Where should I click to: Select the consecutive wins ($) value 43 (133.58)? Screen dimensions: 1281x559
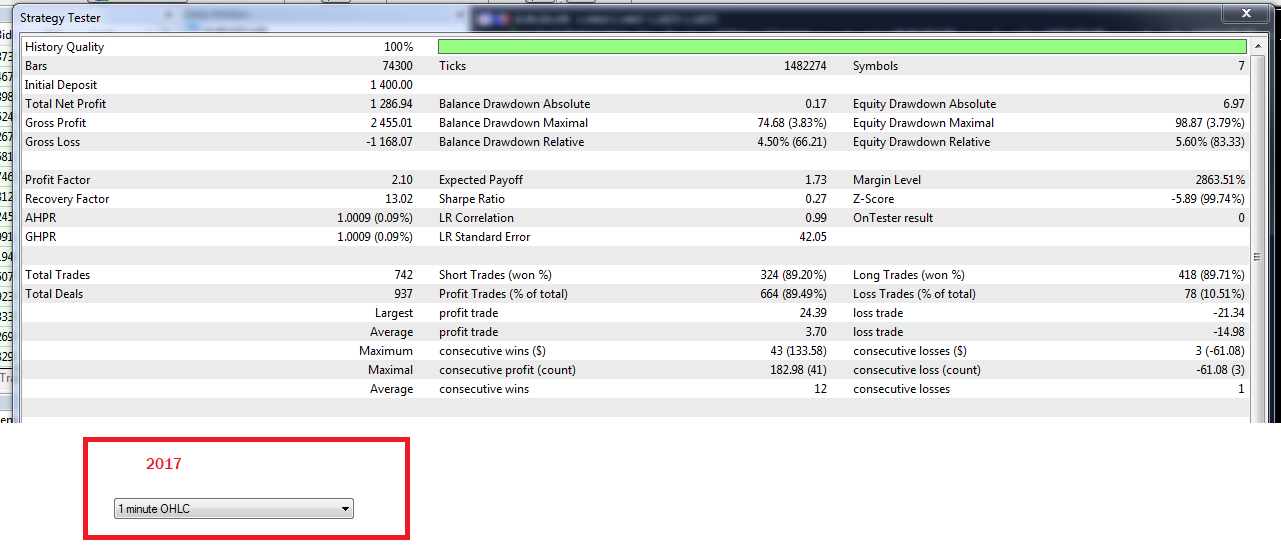coord(795,351)
